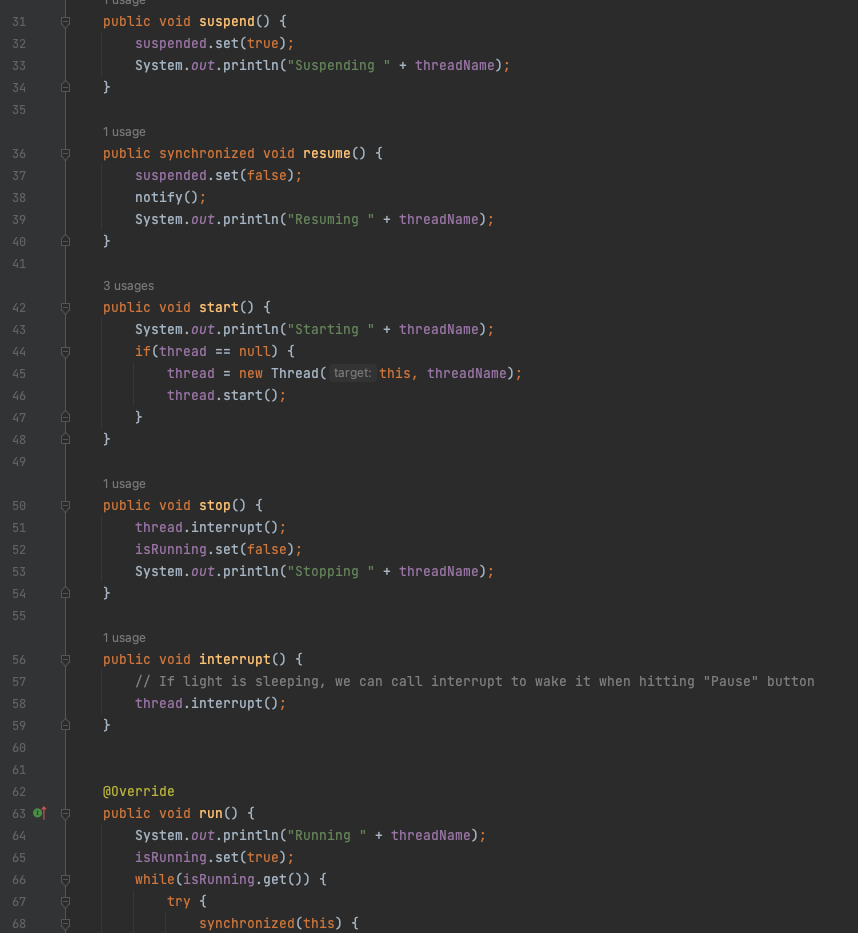
Task: Collapse the interrupt() method at line 56
Action: coord(65,660)
